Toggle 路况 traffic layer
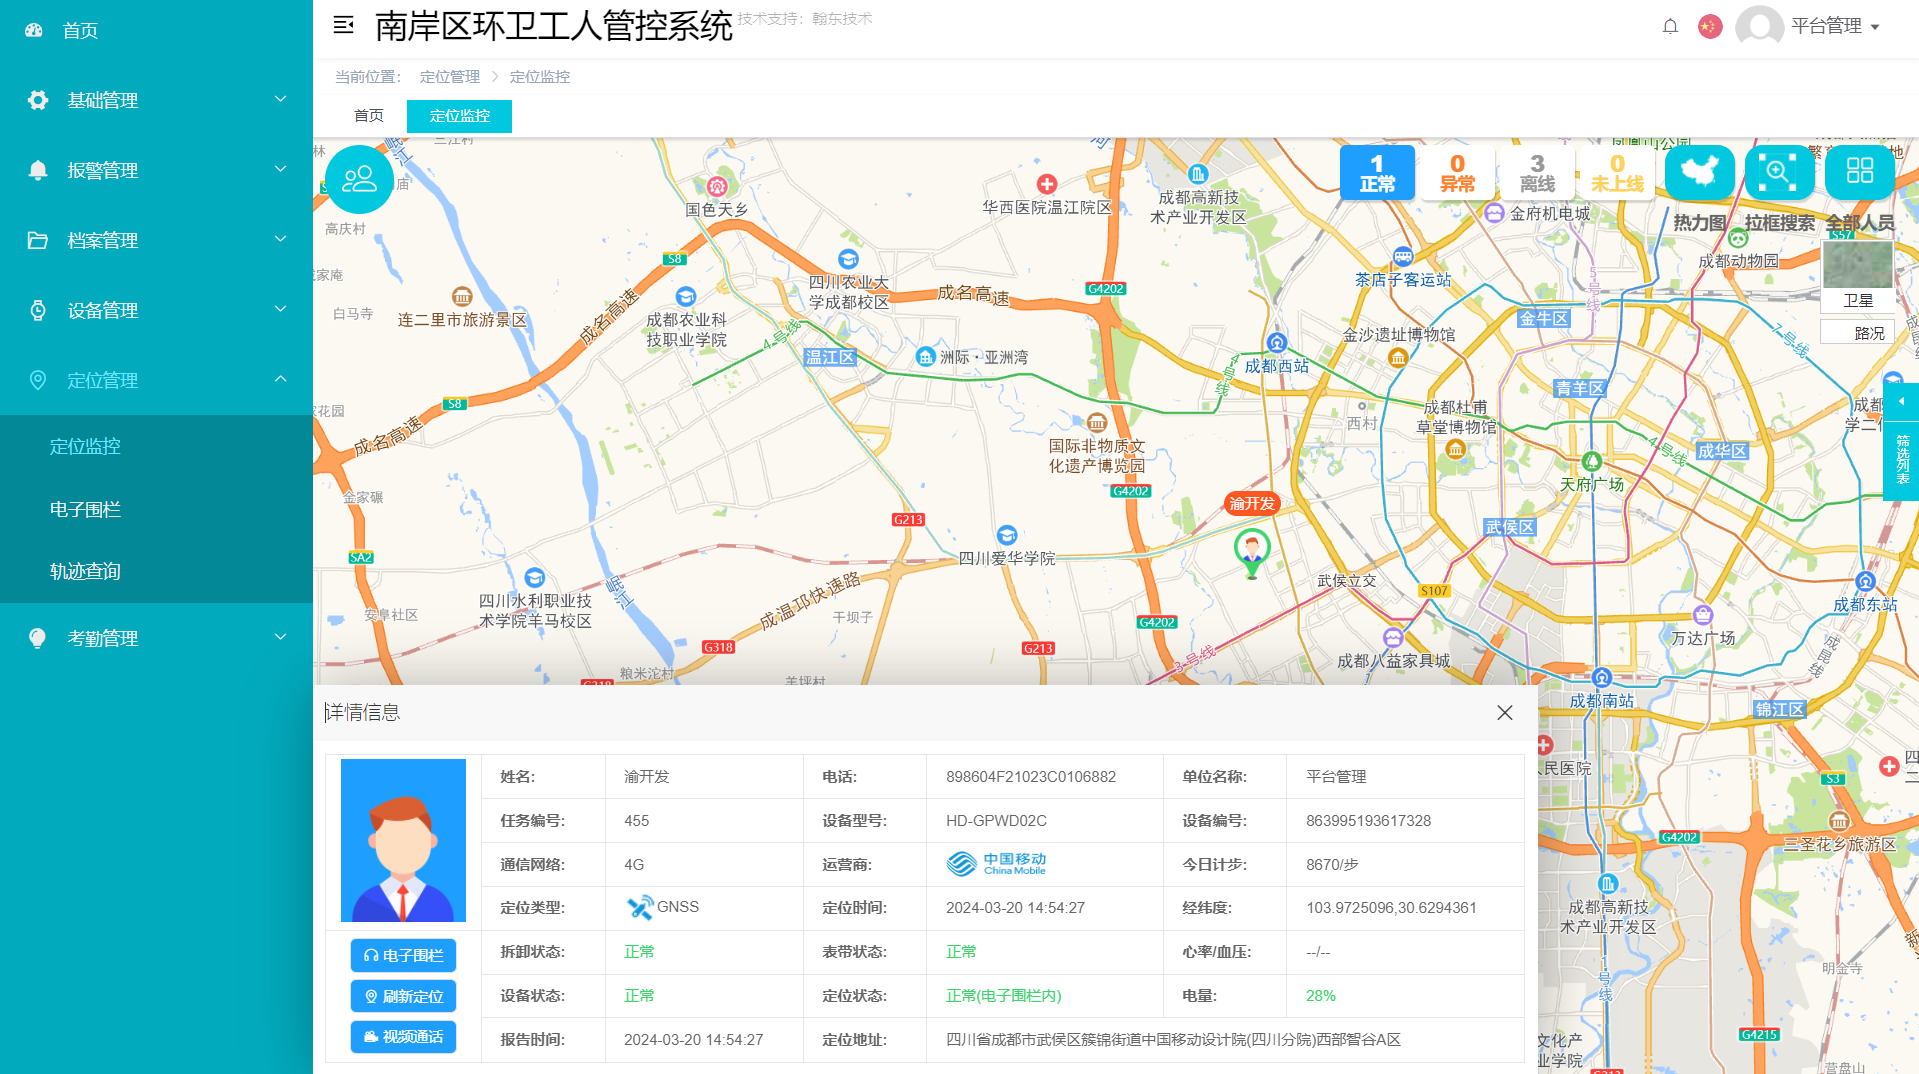Viewport: 1919px width, 1074px height. coord(1857,332)
